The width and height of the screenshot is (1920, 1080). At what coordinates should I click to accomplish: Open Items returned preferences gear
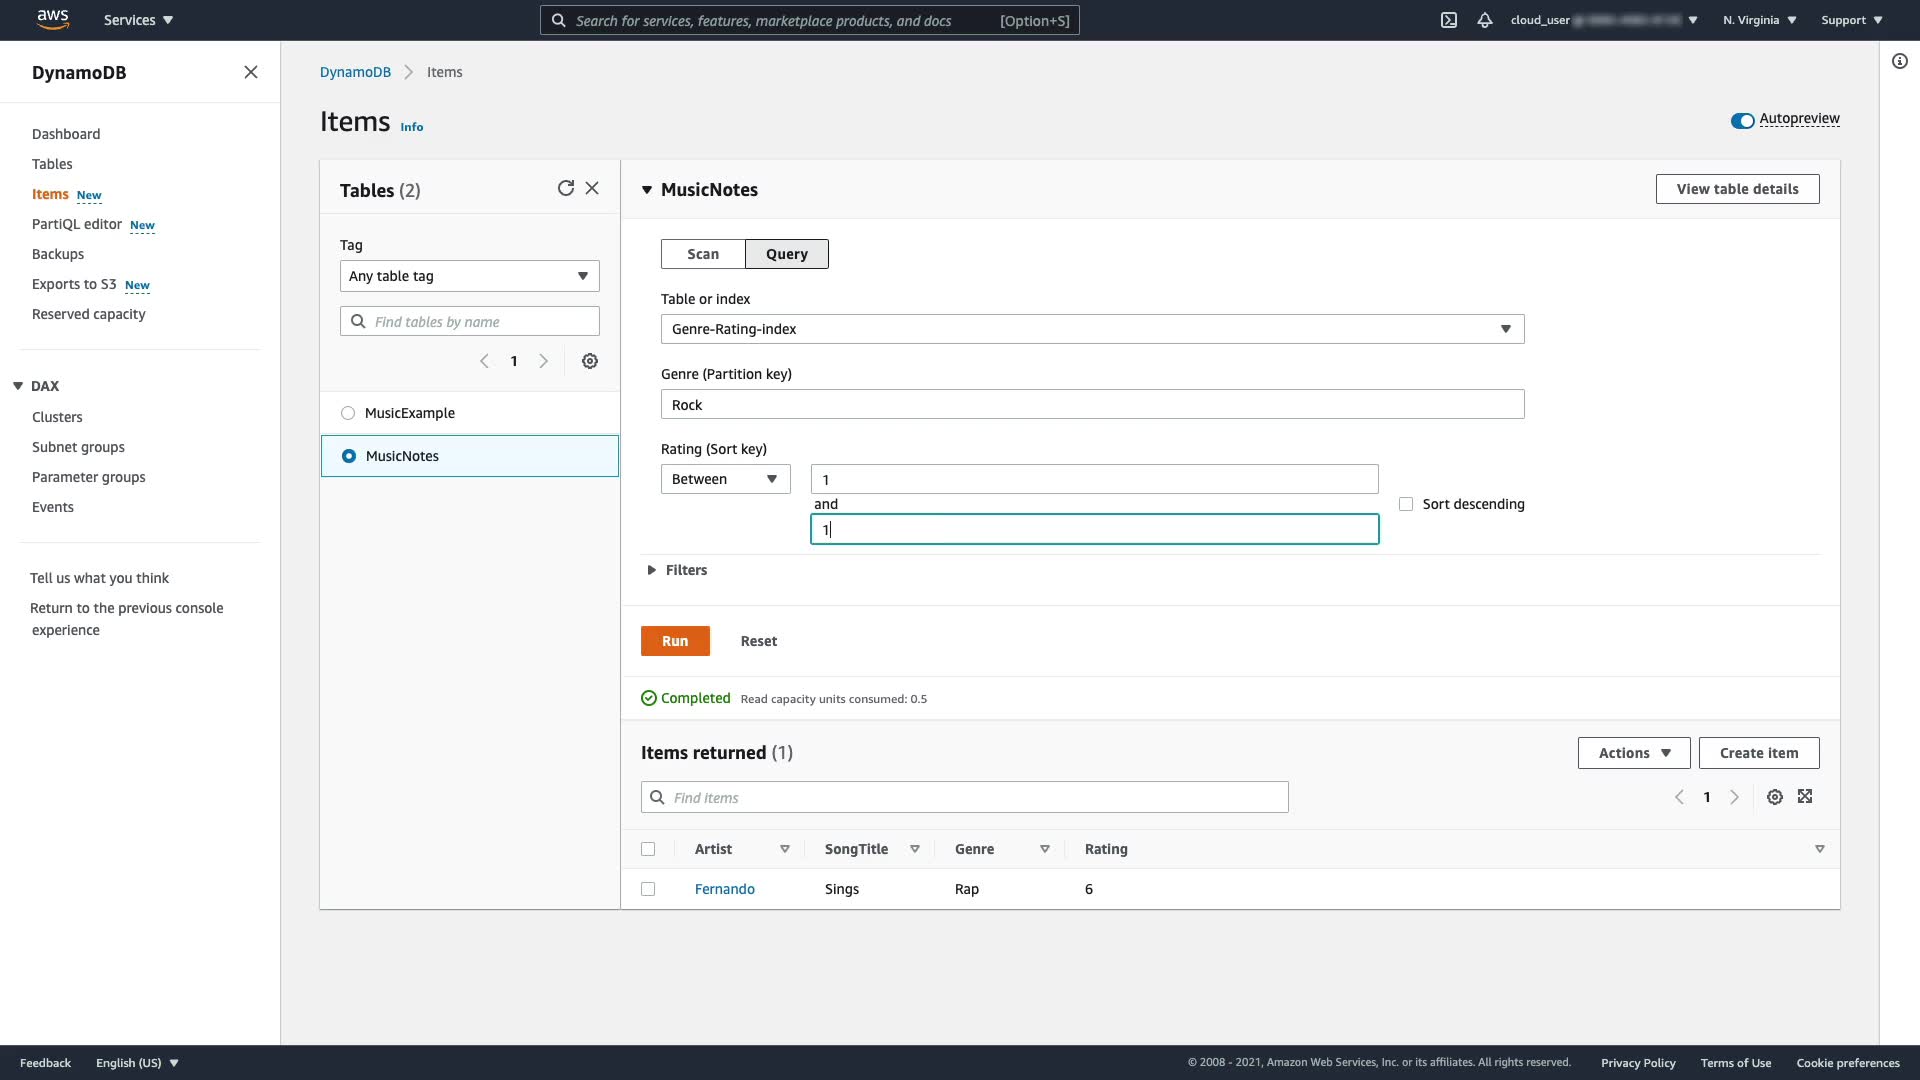pyautogui.click(x=1774, y=797)
